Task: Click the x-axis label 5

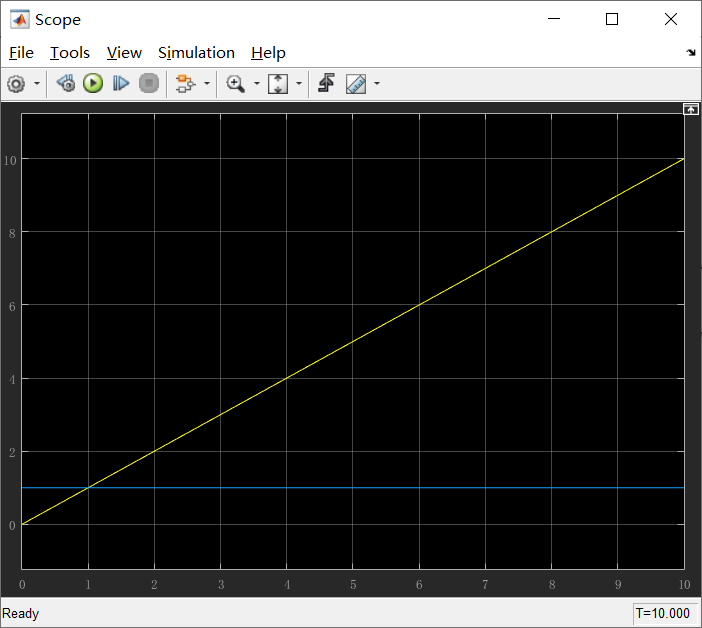Action: (x=353, y=585)
